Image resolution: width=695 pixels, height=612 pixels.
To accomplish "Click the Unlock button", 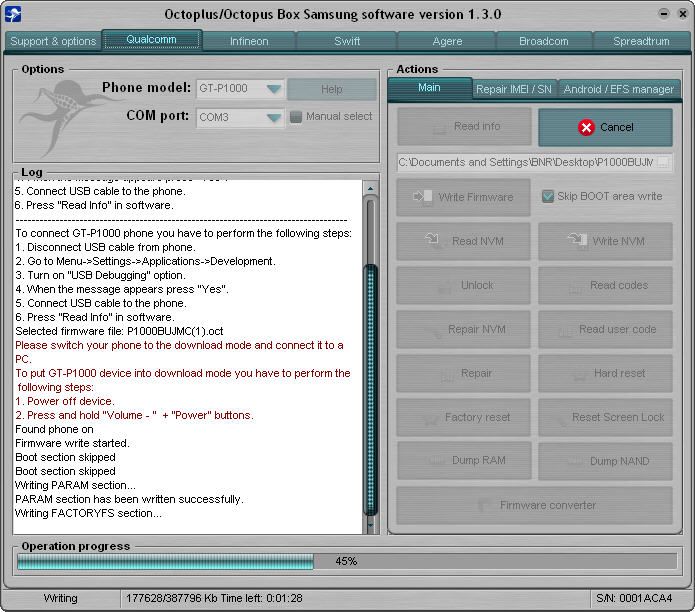I will coord(463,285).
